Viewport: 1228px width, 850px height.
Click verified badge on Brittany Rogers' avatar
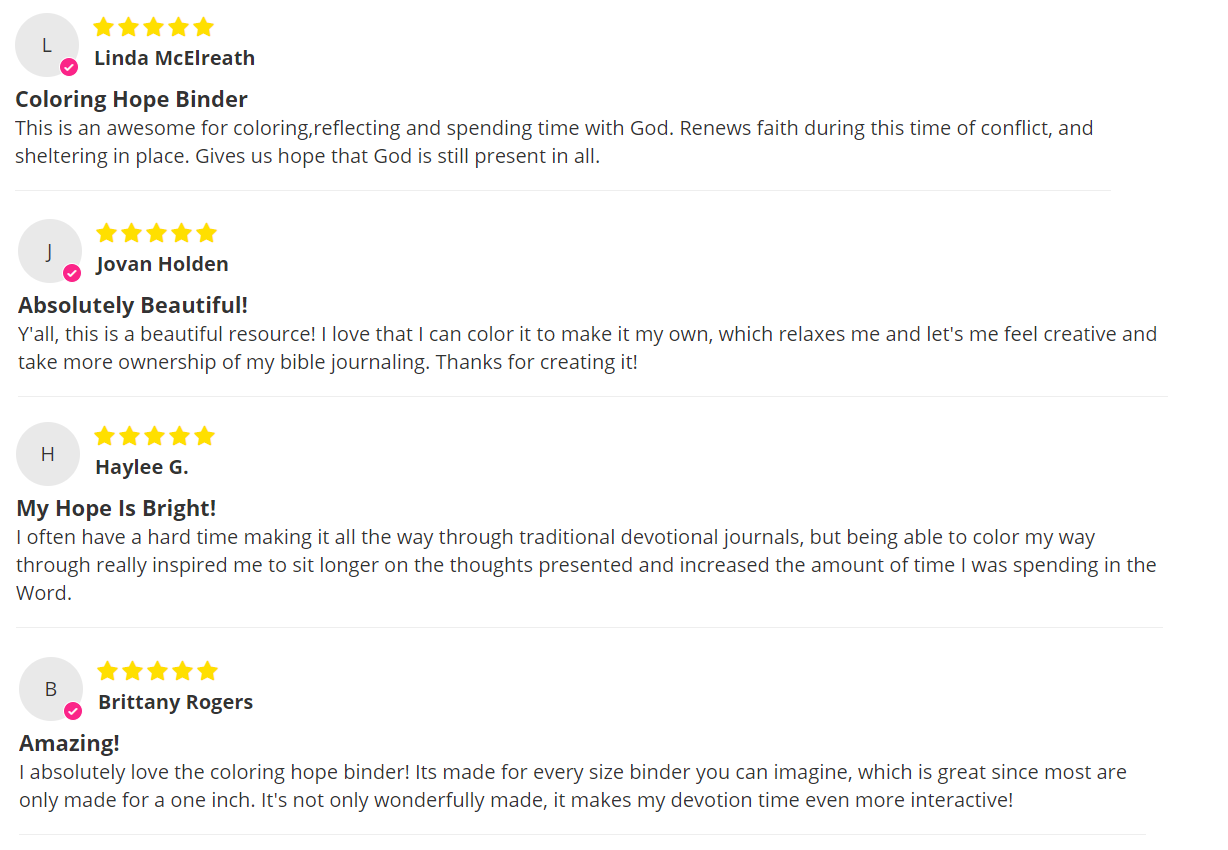pos(73,711)
